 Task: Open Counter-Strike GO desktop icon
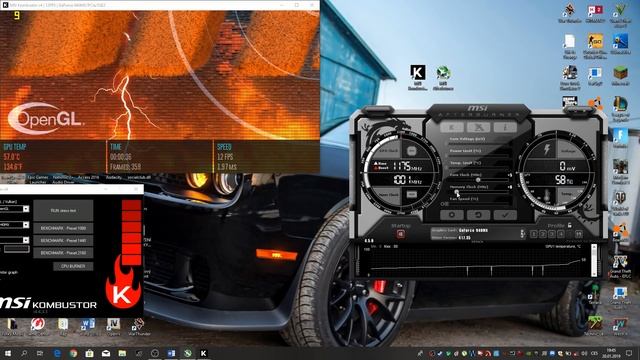[x=595, y=46]
